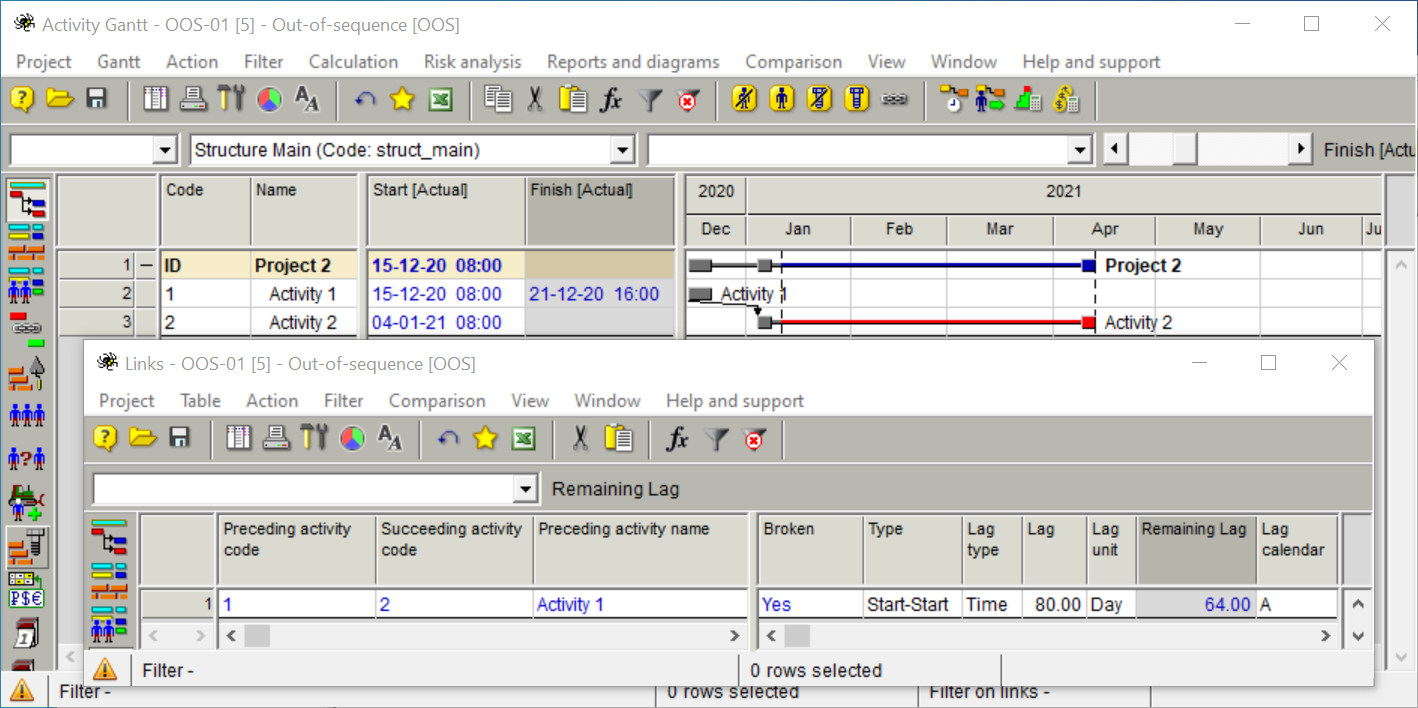The image size is (1418, 708).
Task: Export to Excel icon in Activity Gantt toolbar
Action: pos(441,99)
